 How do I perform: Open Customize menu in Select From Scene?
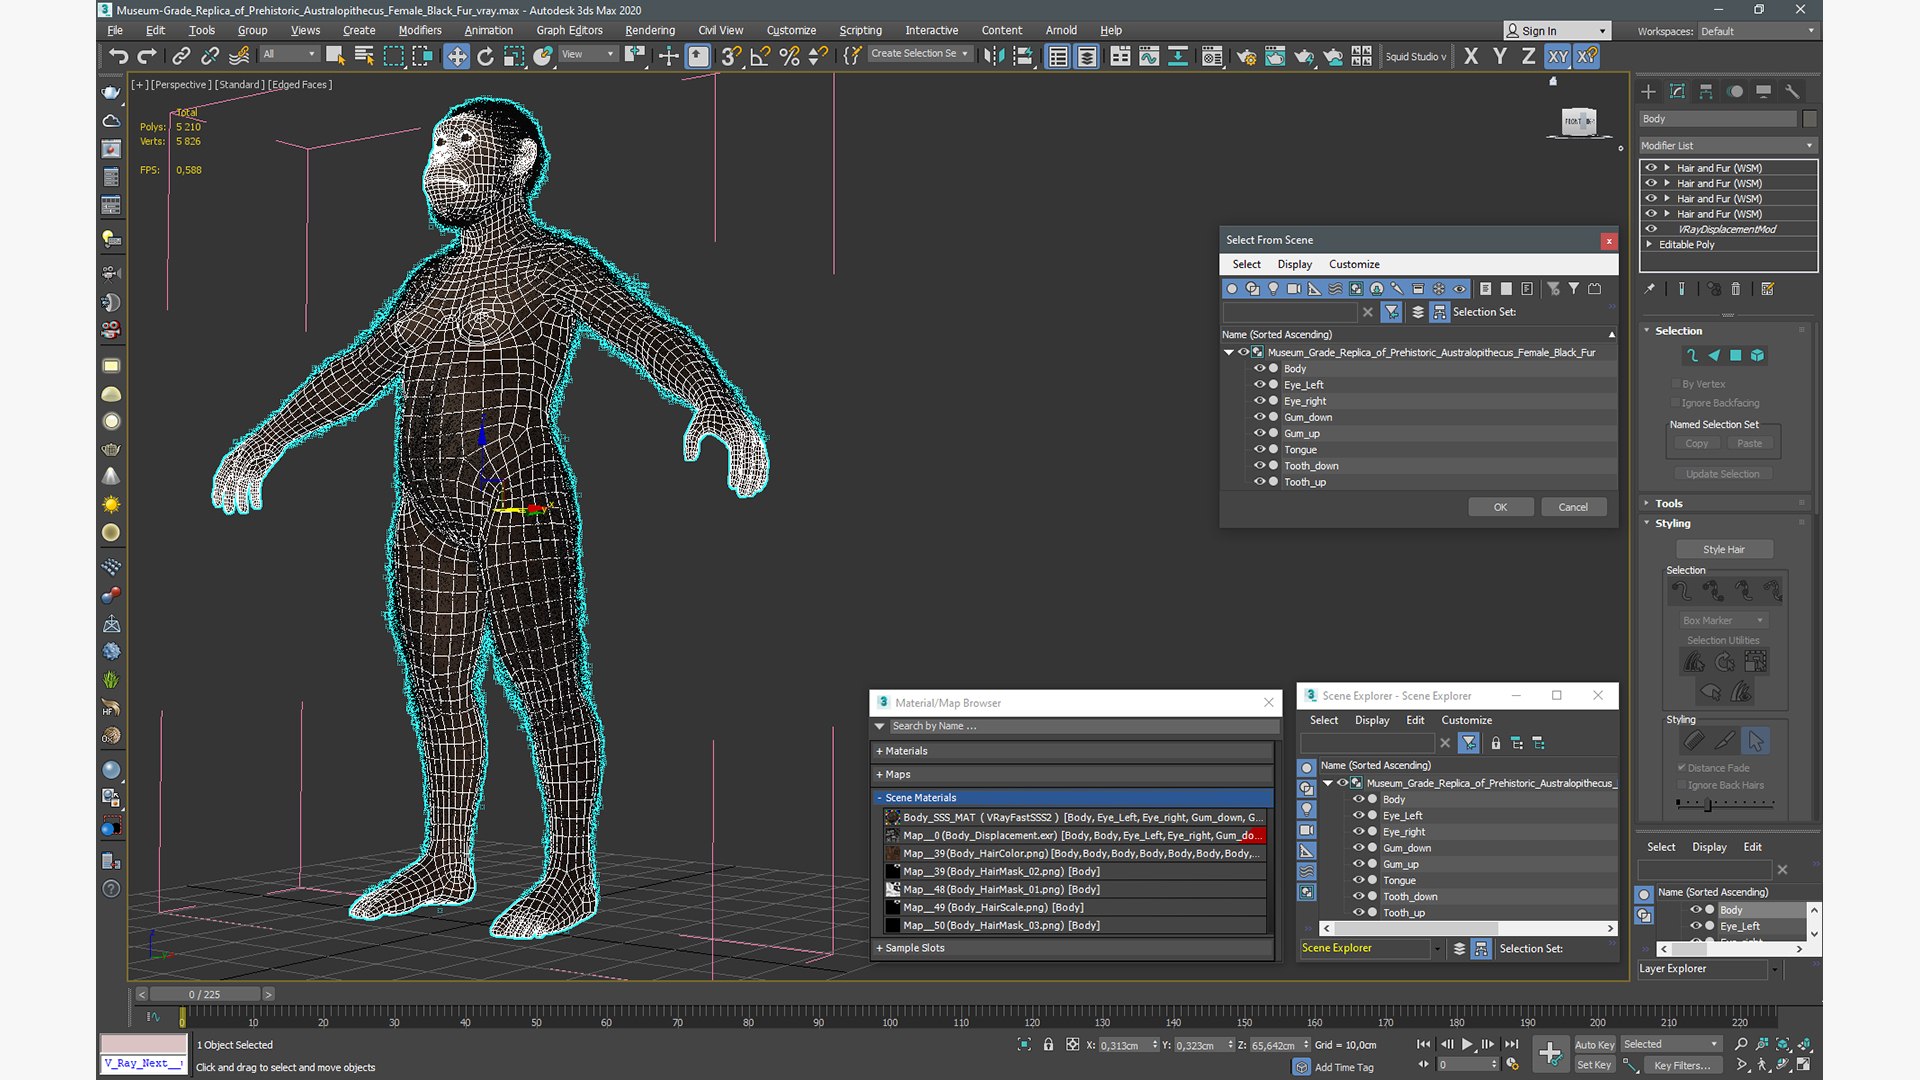click(1354, 264)
